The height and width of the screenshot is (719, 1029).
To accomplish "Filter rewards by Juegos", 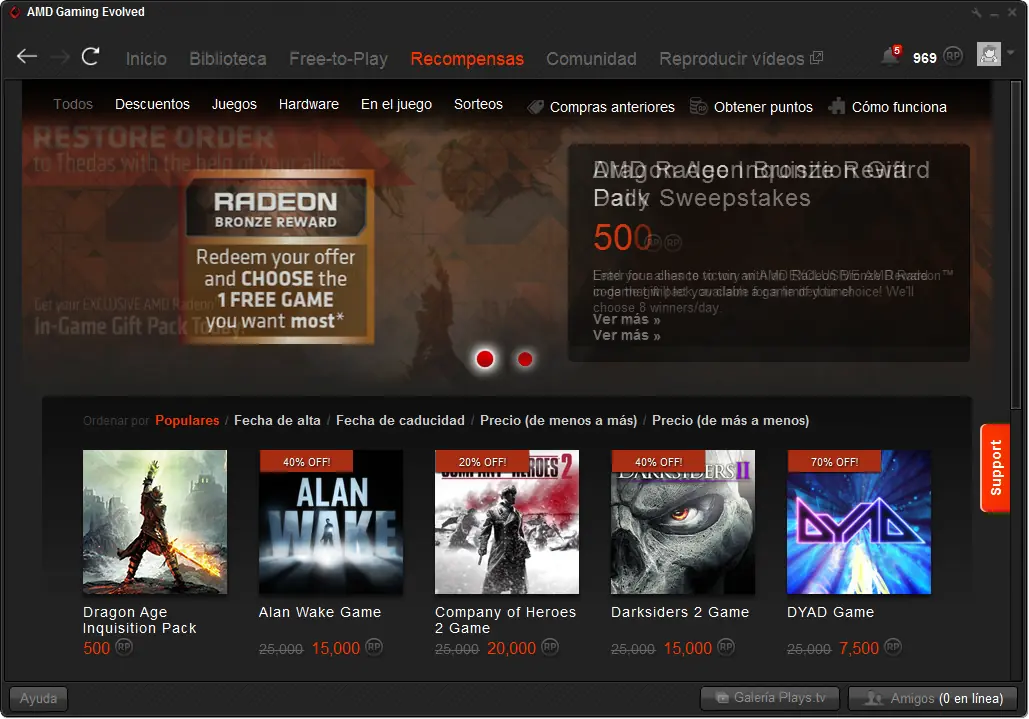I will pyautogui.click(x=234, y=104).
